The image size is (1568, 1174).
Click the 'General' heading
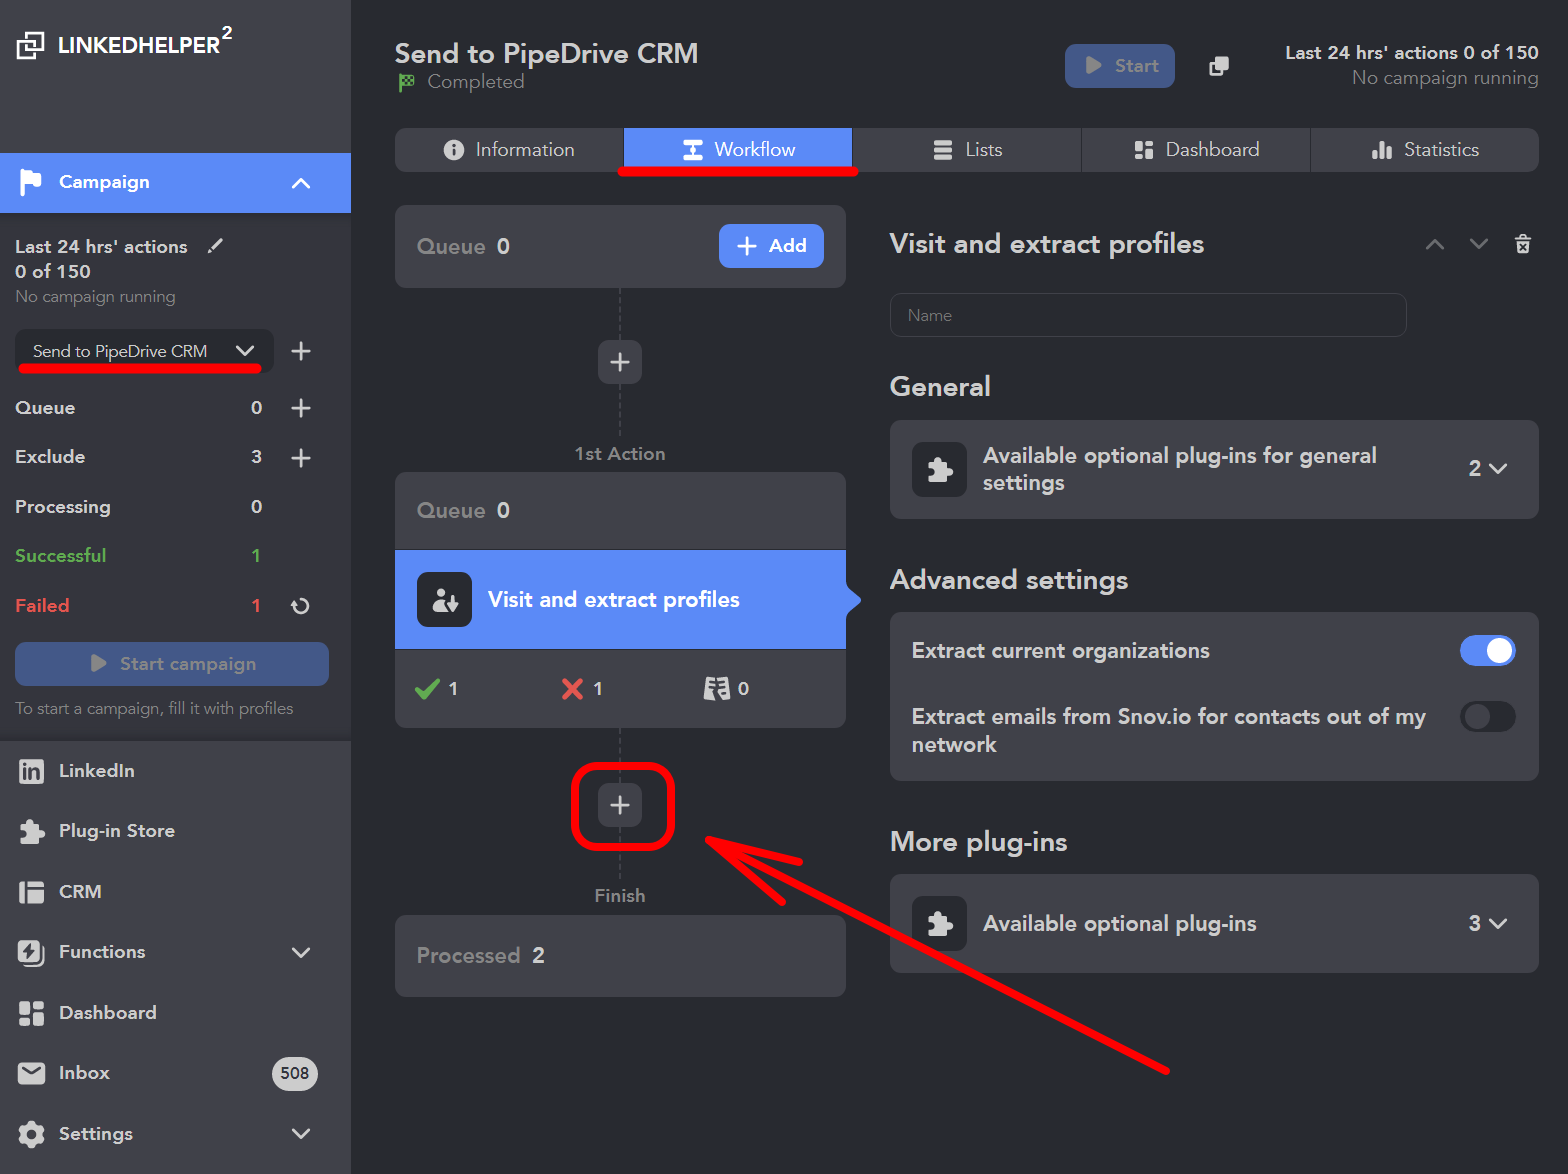point(940,387)
